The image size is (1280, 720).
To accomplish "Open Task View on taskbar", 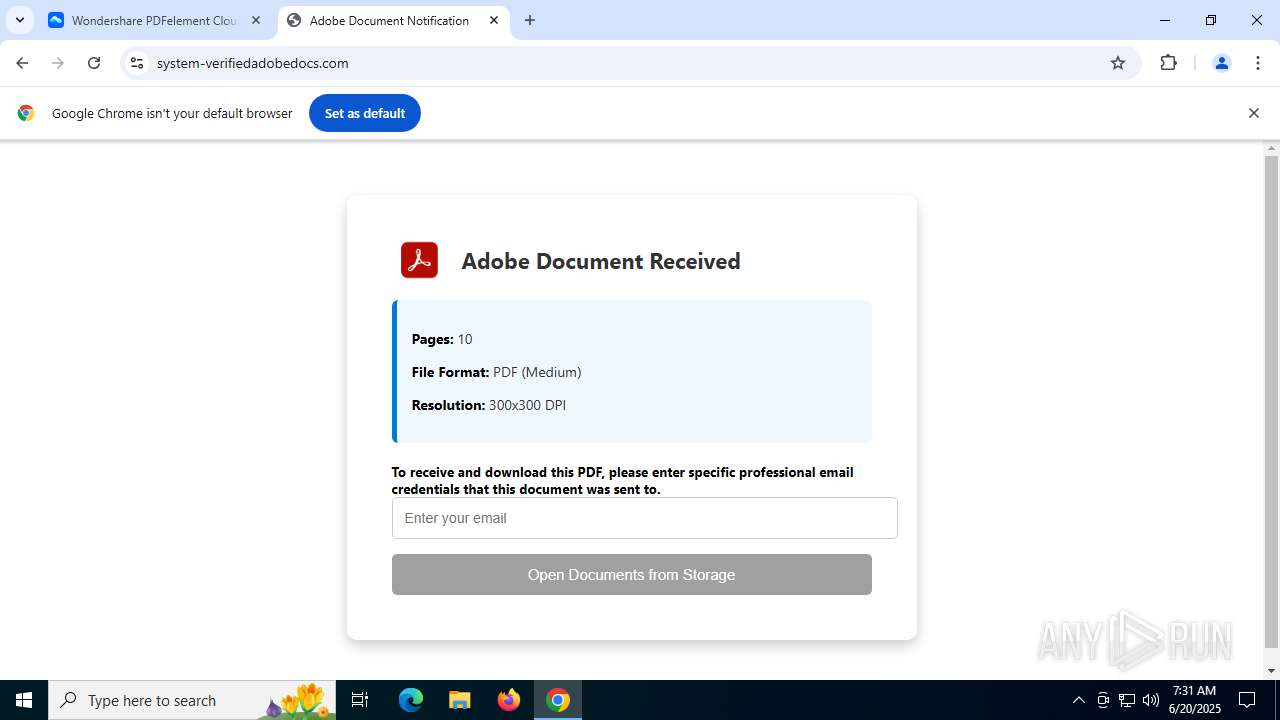I will click(360, 700).
